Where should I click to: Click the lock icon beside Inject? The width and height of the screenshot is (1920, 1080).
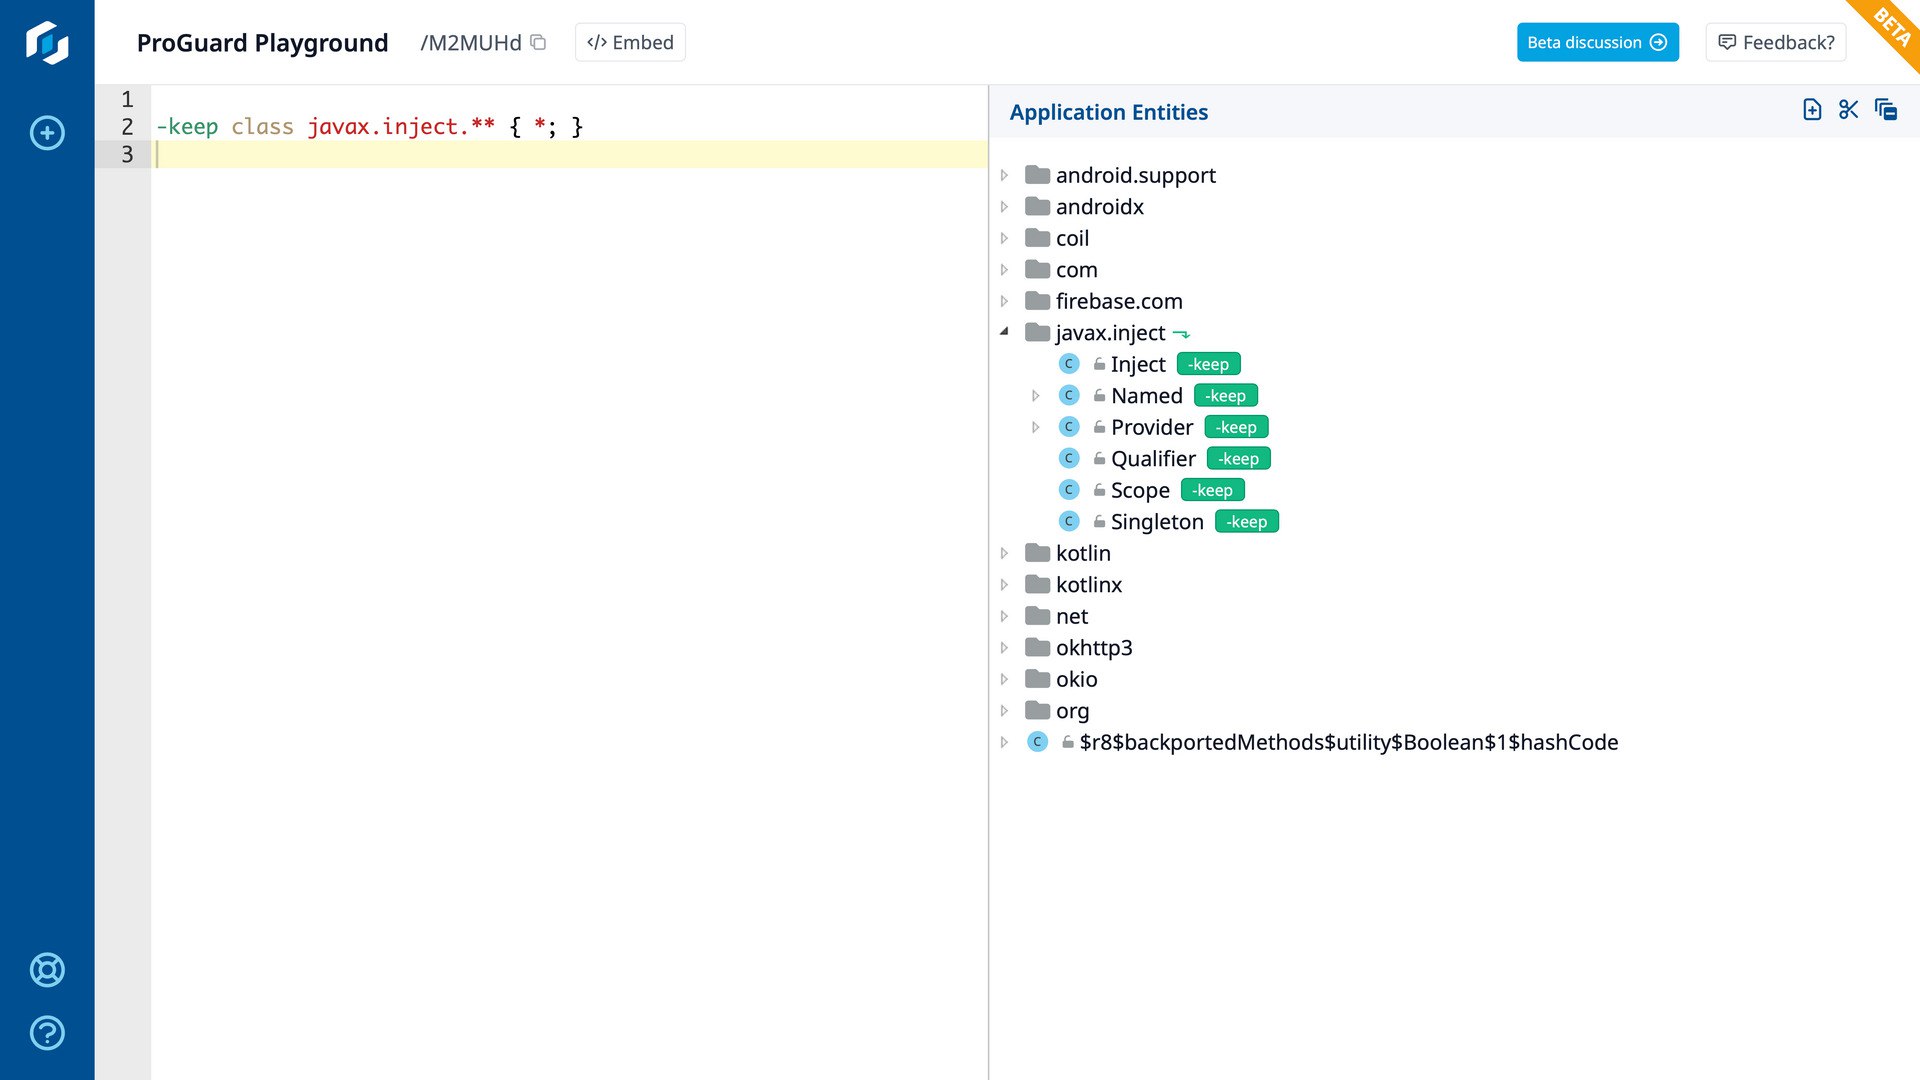click(1099, 364)
